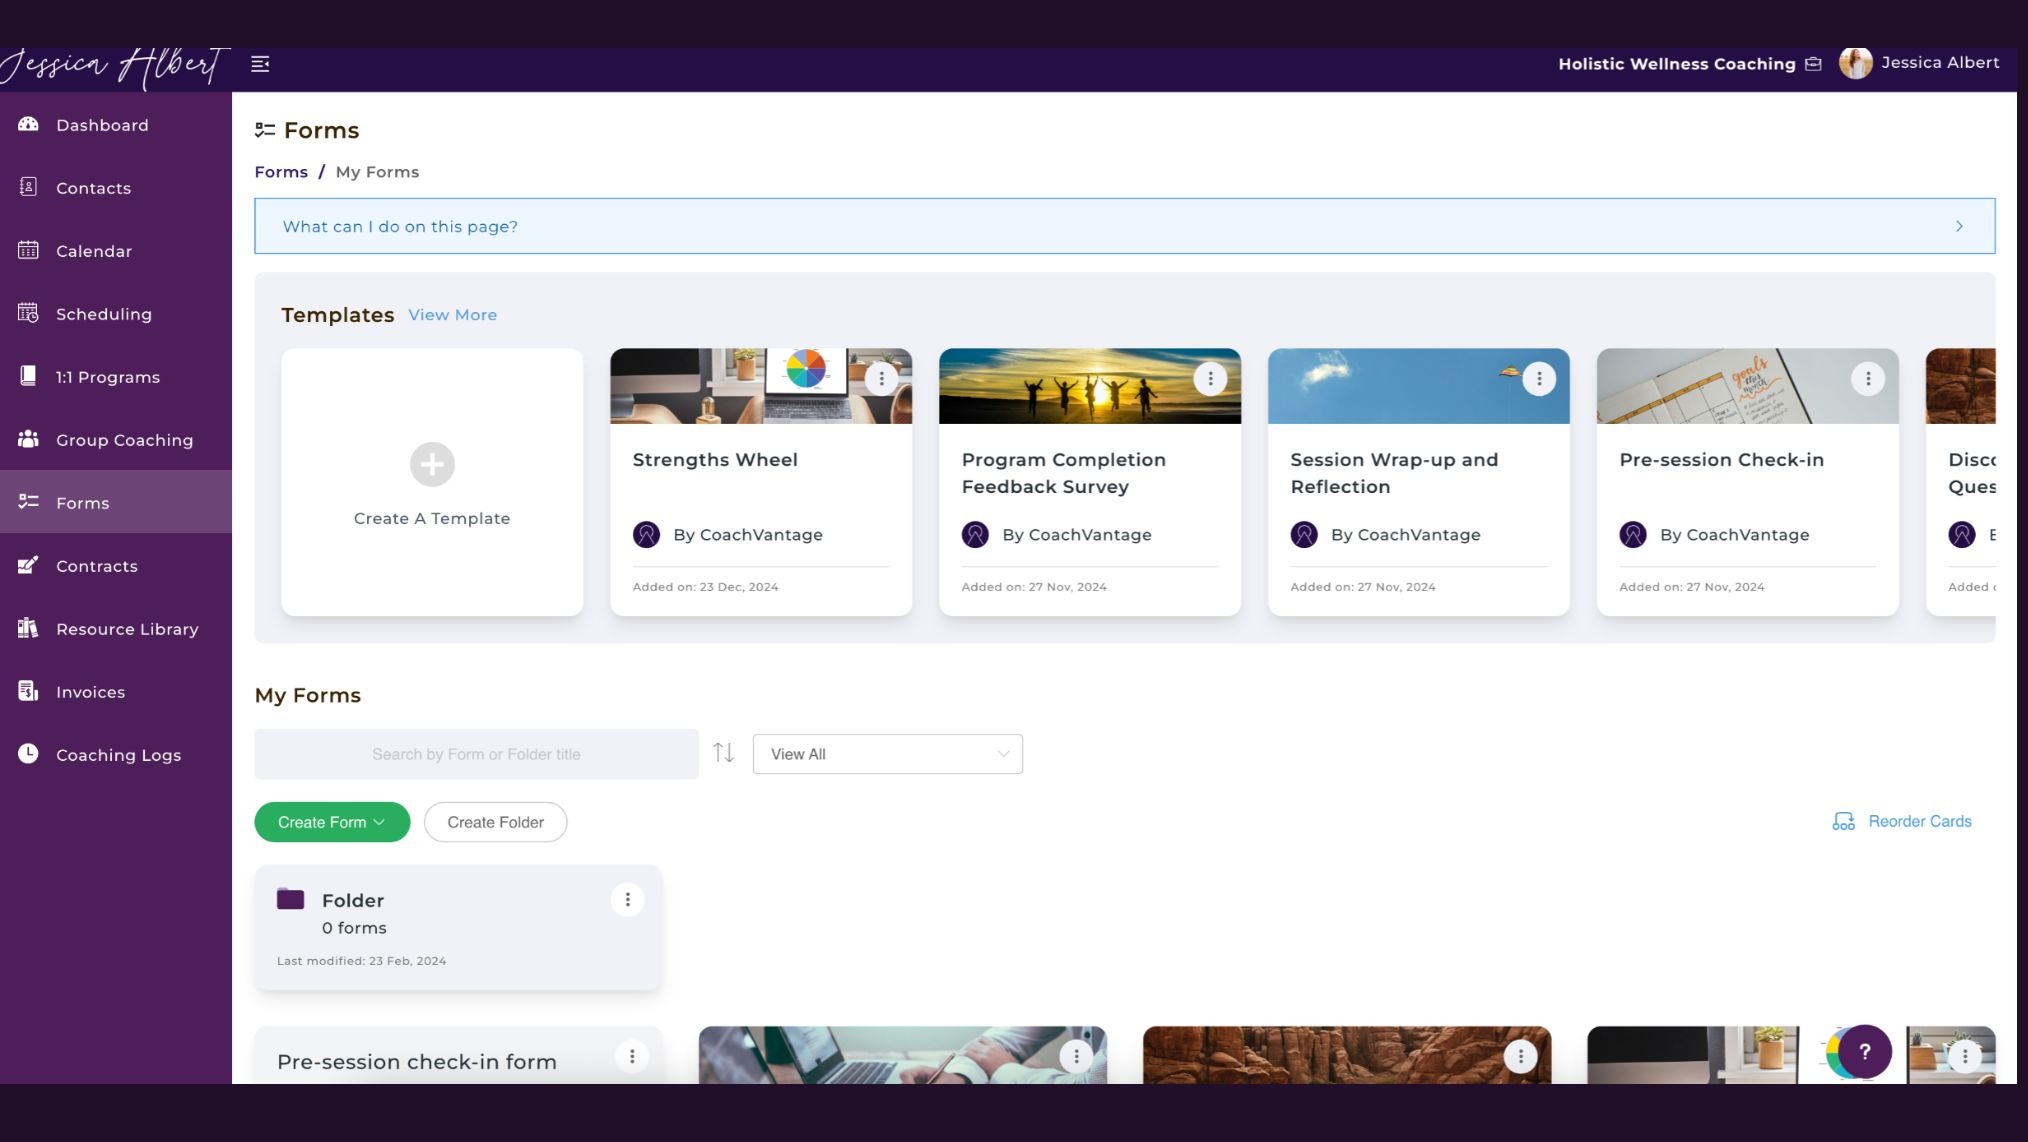Image resolution: width=2028 pixels, height=1142 pixels.
Task: Open Coaching Logs in the sidebar
Action: [116, 755]
